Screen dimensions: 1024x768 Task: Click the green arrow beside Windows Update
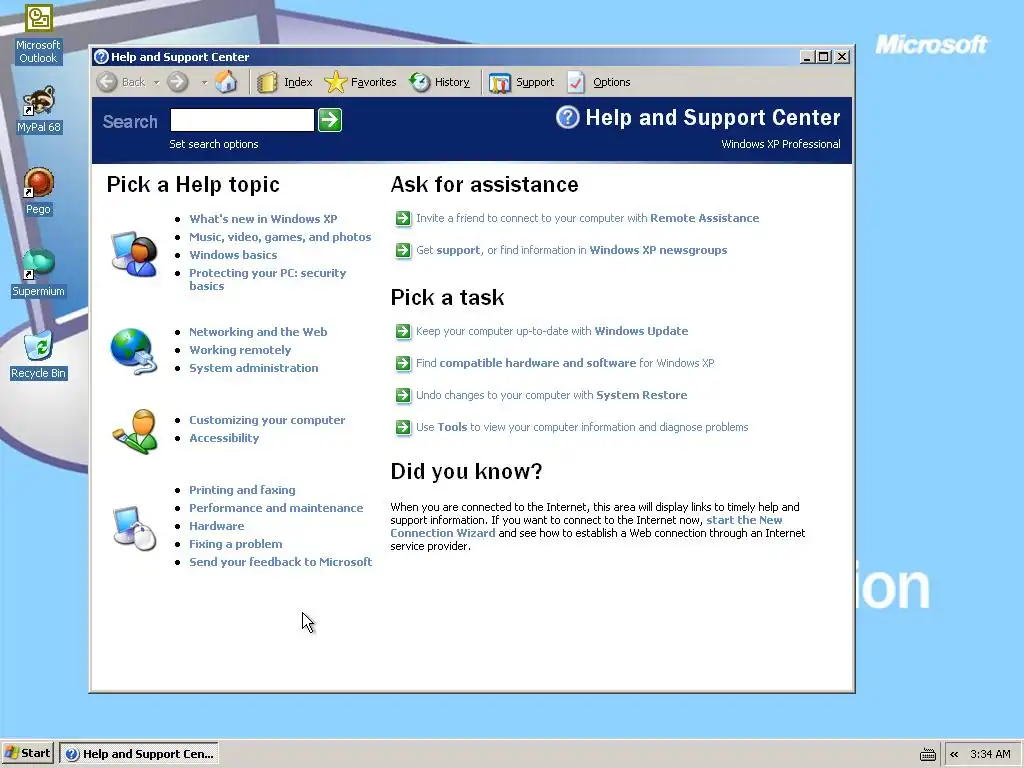point(404,331)
